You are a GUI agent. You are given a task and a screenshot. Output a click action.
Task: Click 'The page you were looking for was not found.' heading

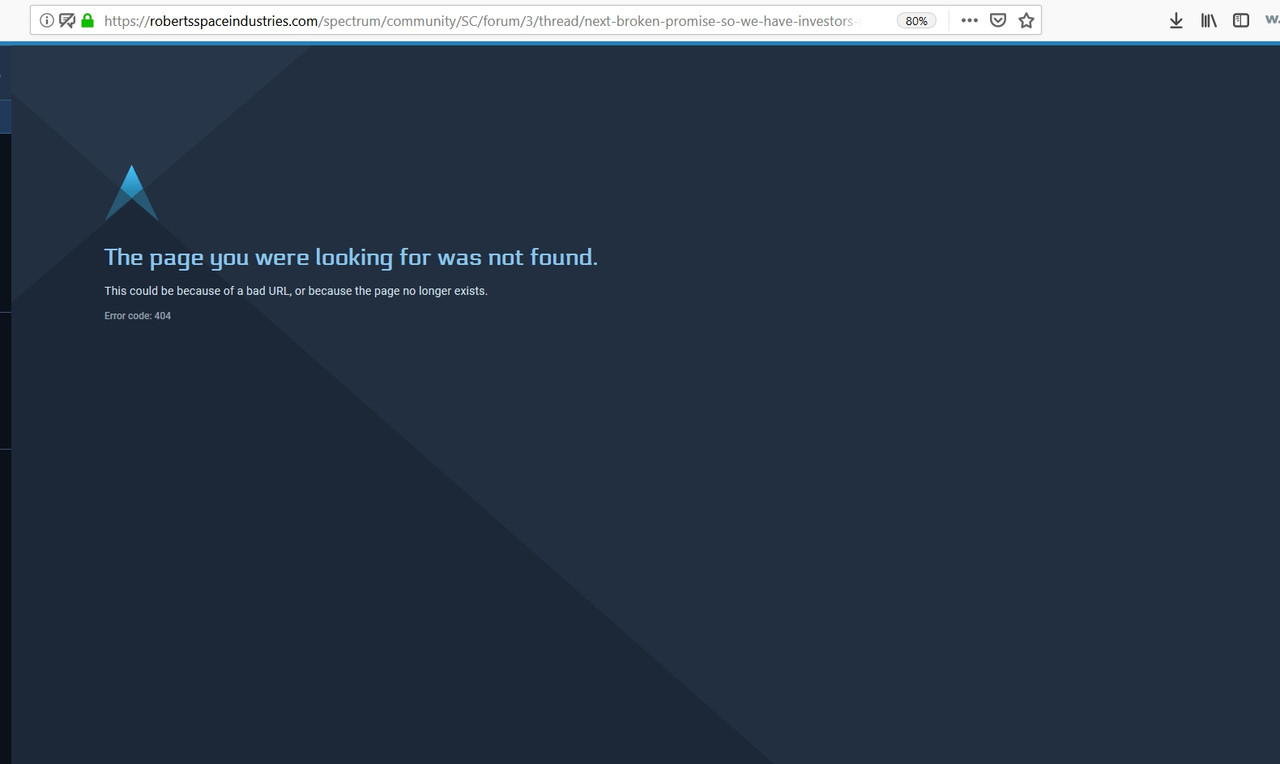[x=351, y=258]
